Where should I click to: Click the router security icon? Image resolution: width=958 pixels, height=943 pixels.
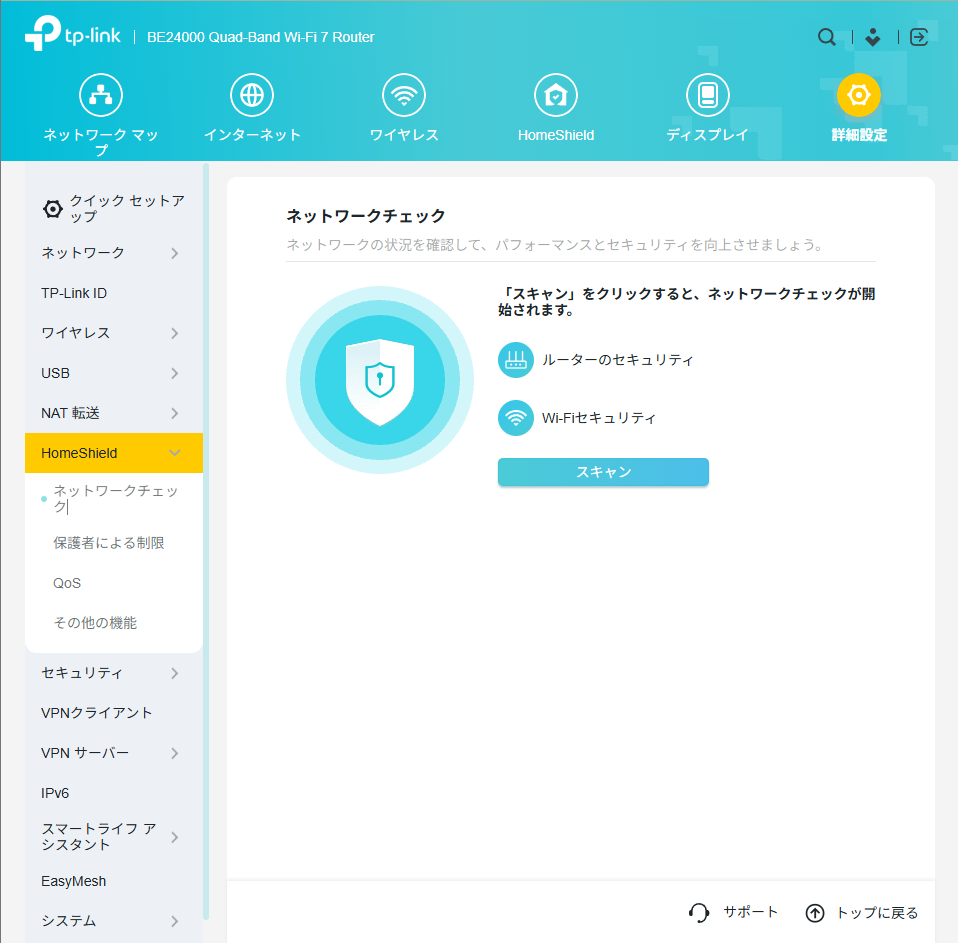tap(516, 360)
